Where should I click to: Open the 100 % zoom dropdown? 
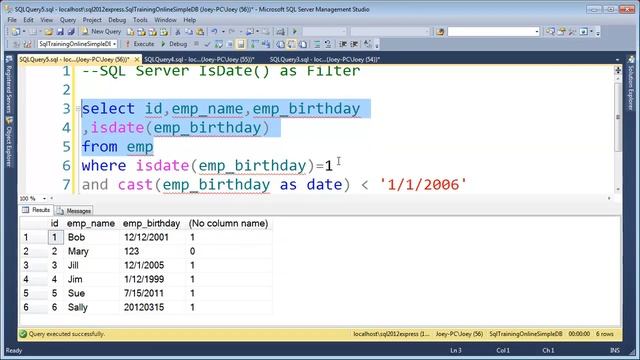click(44, 198)
